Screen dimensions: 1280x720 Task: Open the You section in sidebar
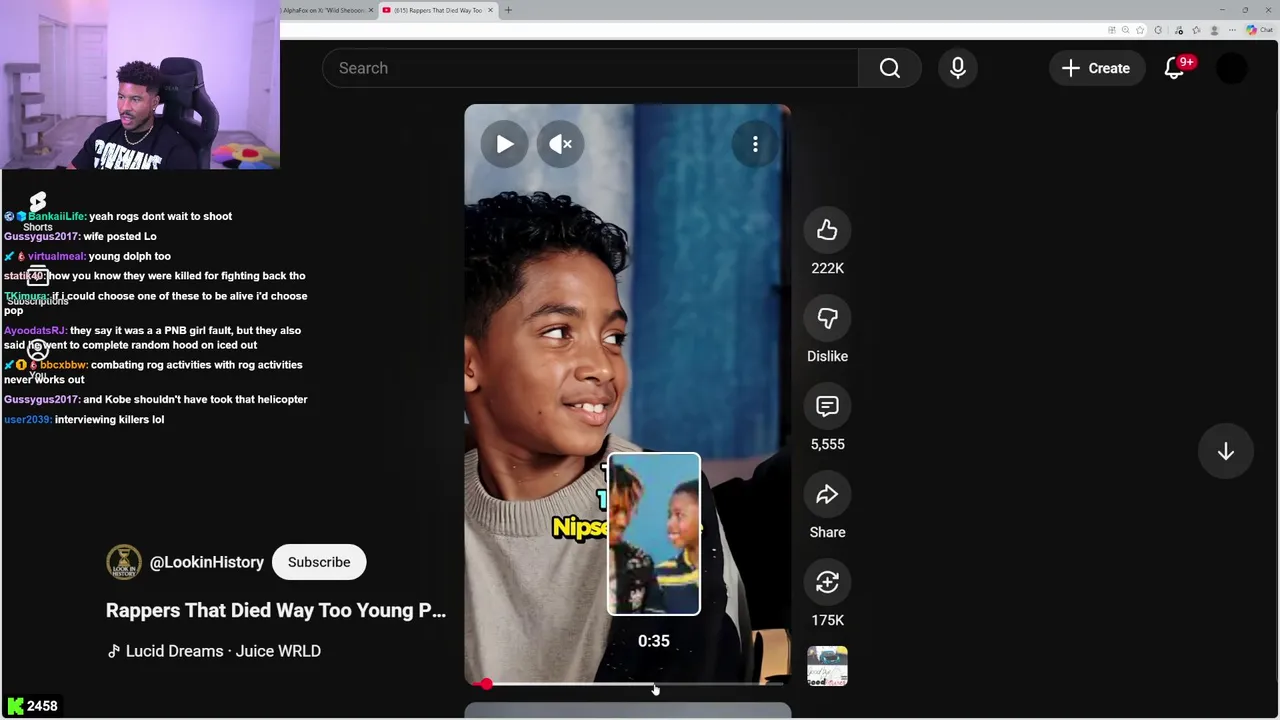click(37, 360)
